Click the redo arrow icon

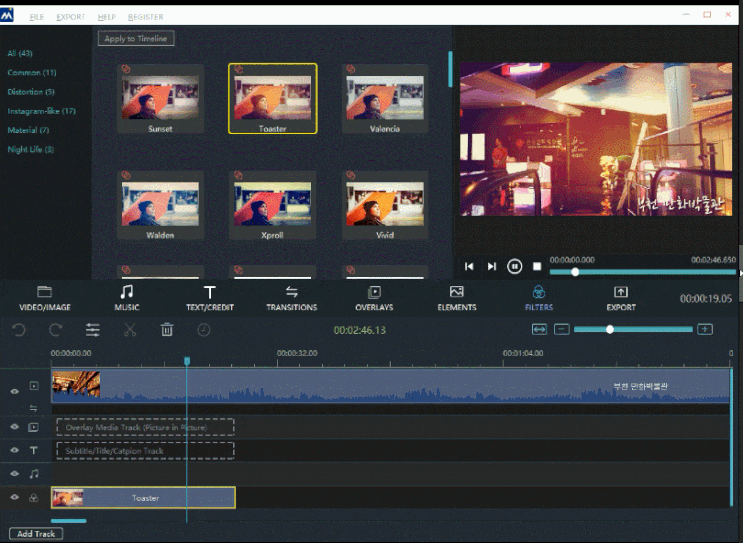tap(55, 329)
